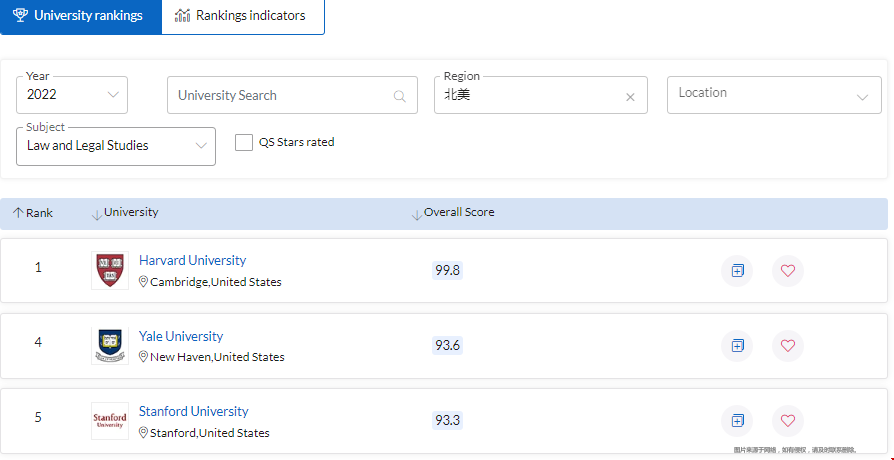
Task: Favorite Yale University with heart icon
Action: (787, 345)
